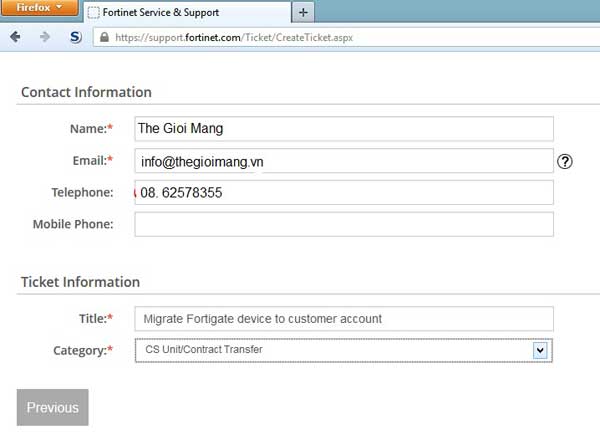Screen dimensions: 600x440
Task: Click the 'Email:' label
Action: (x=93, y=160)
